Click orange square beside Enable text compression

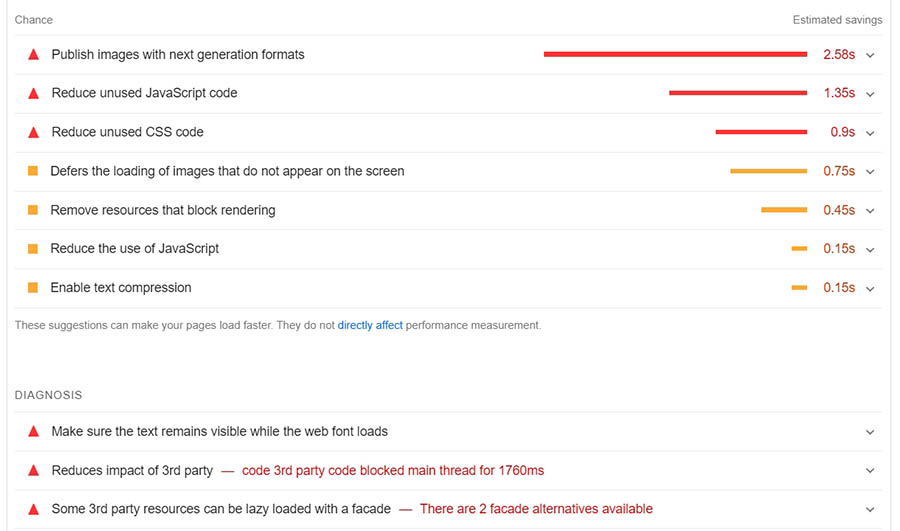click(x=33, y=288)
